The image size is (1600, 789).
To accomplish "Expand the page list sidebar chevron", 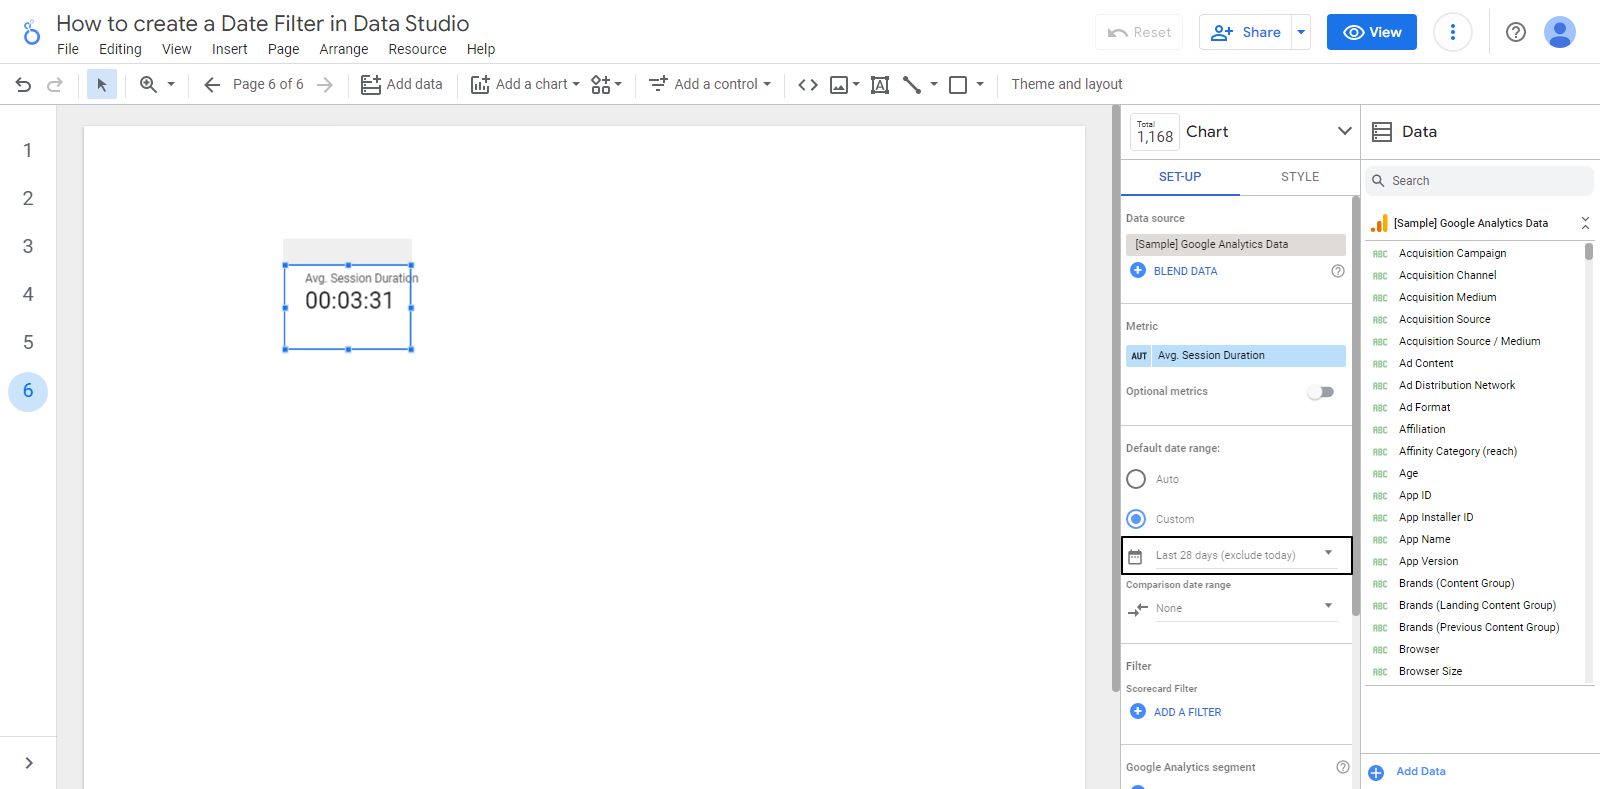I will (x=29, y=763).
